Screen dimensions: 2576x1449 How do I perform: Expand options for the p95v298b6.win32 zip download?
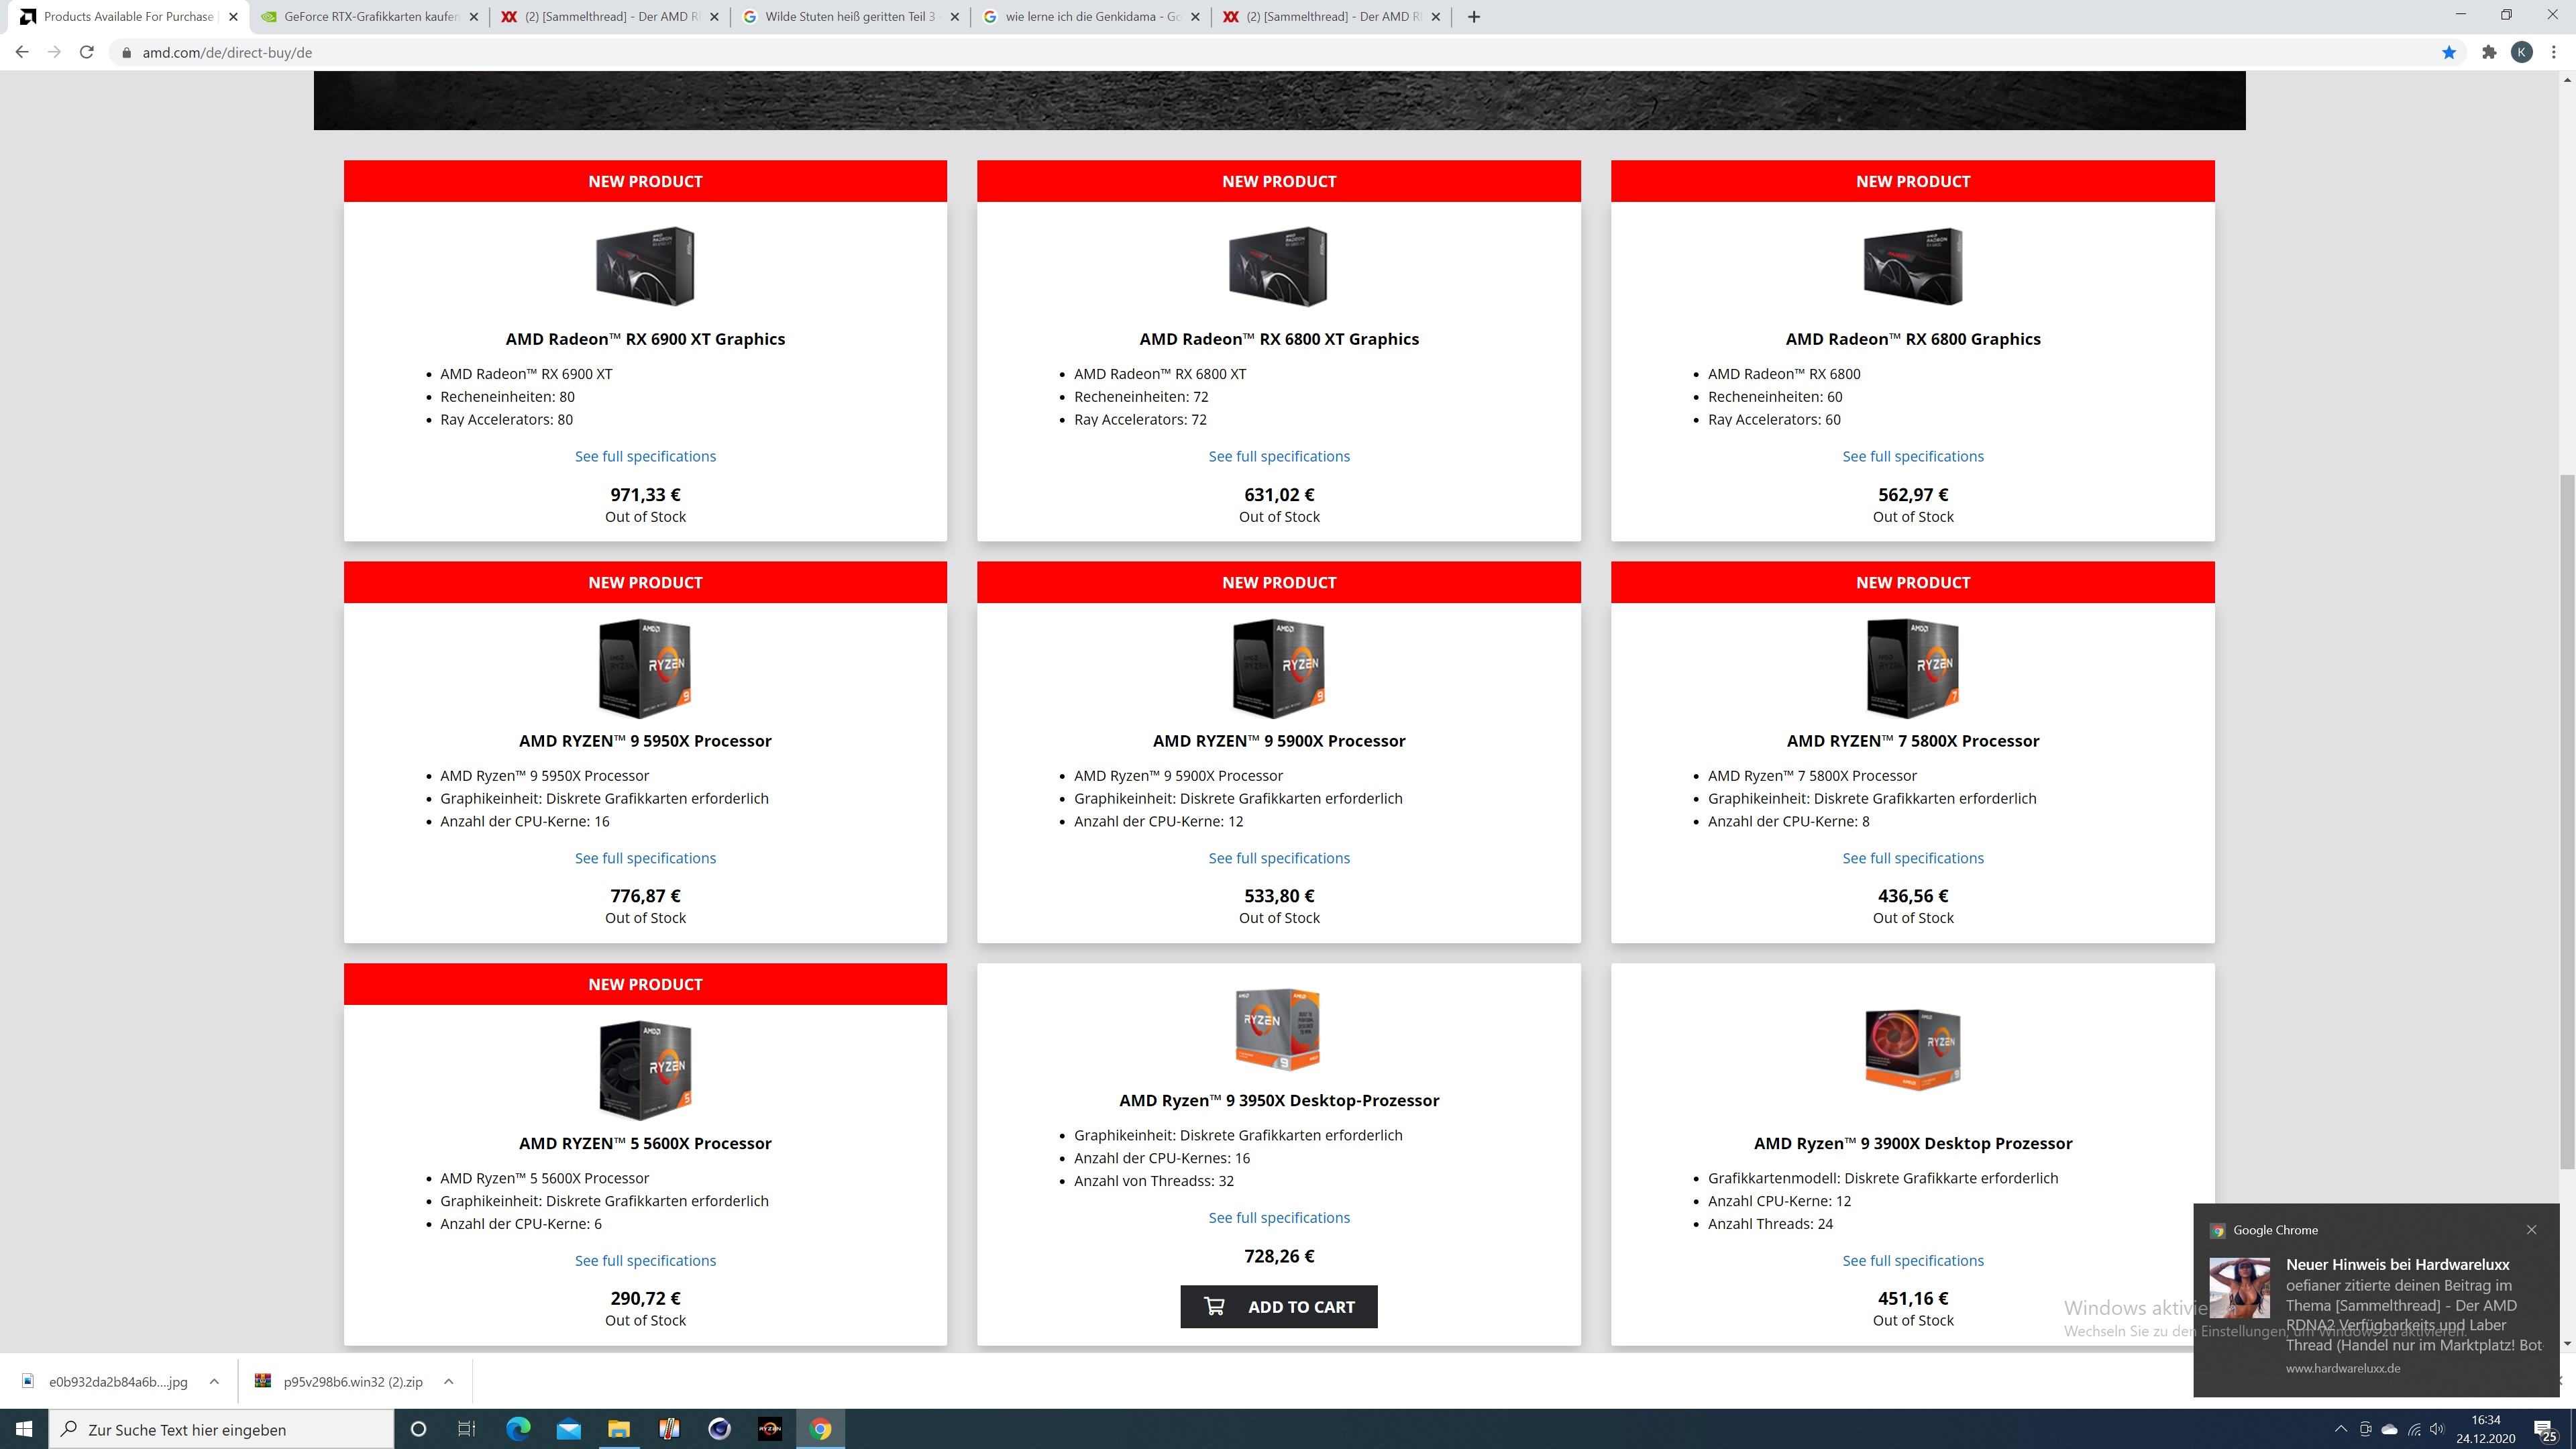pyautogui.click(x=449, y=1381)
